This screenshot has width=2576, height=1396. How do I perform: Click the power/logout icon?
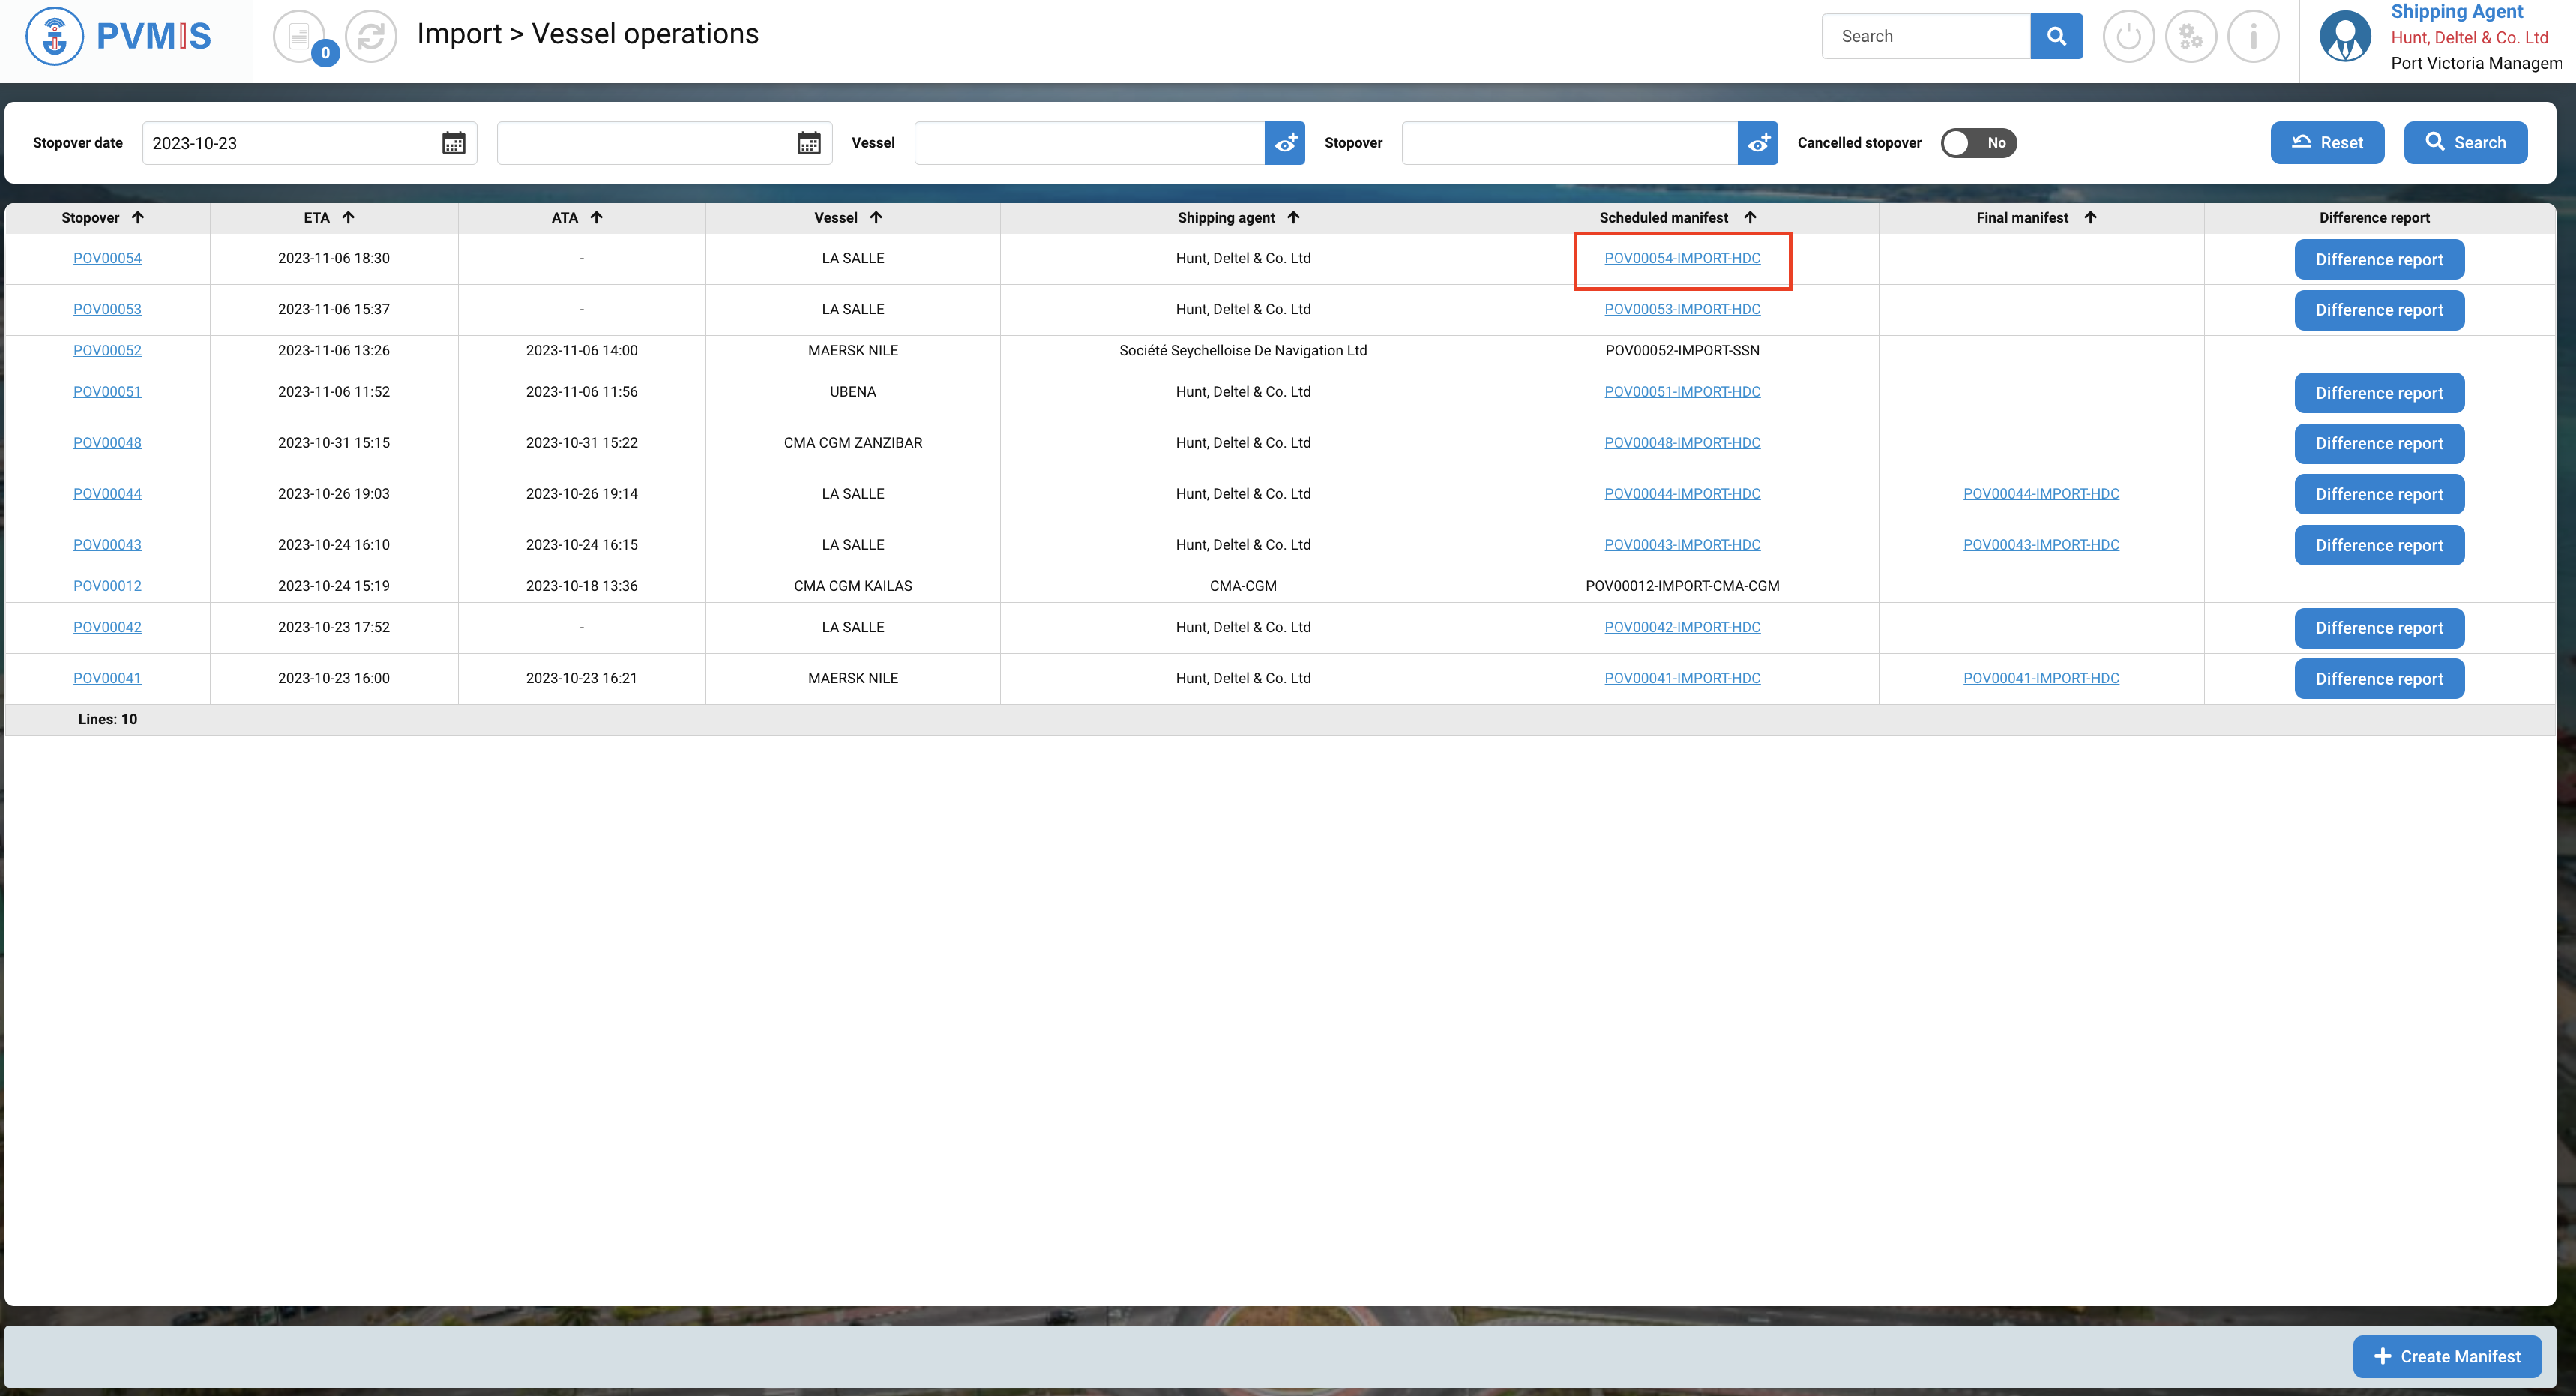point(2128,37)
